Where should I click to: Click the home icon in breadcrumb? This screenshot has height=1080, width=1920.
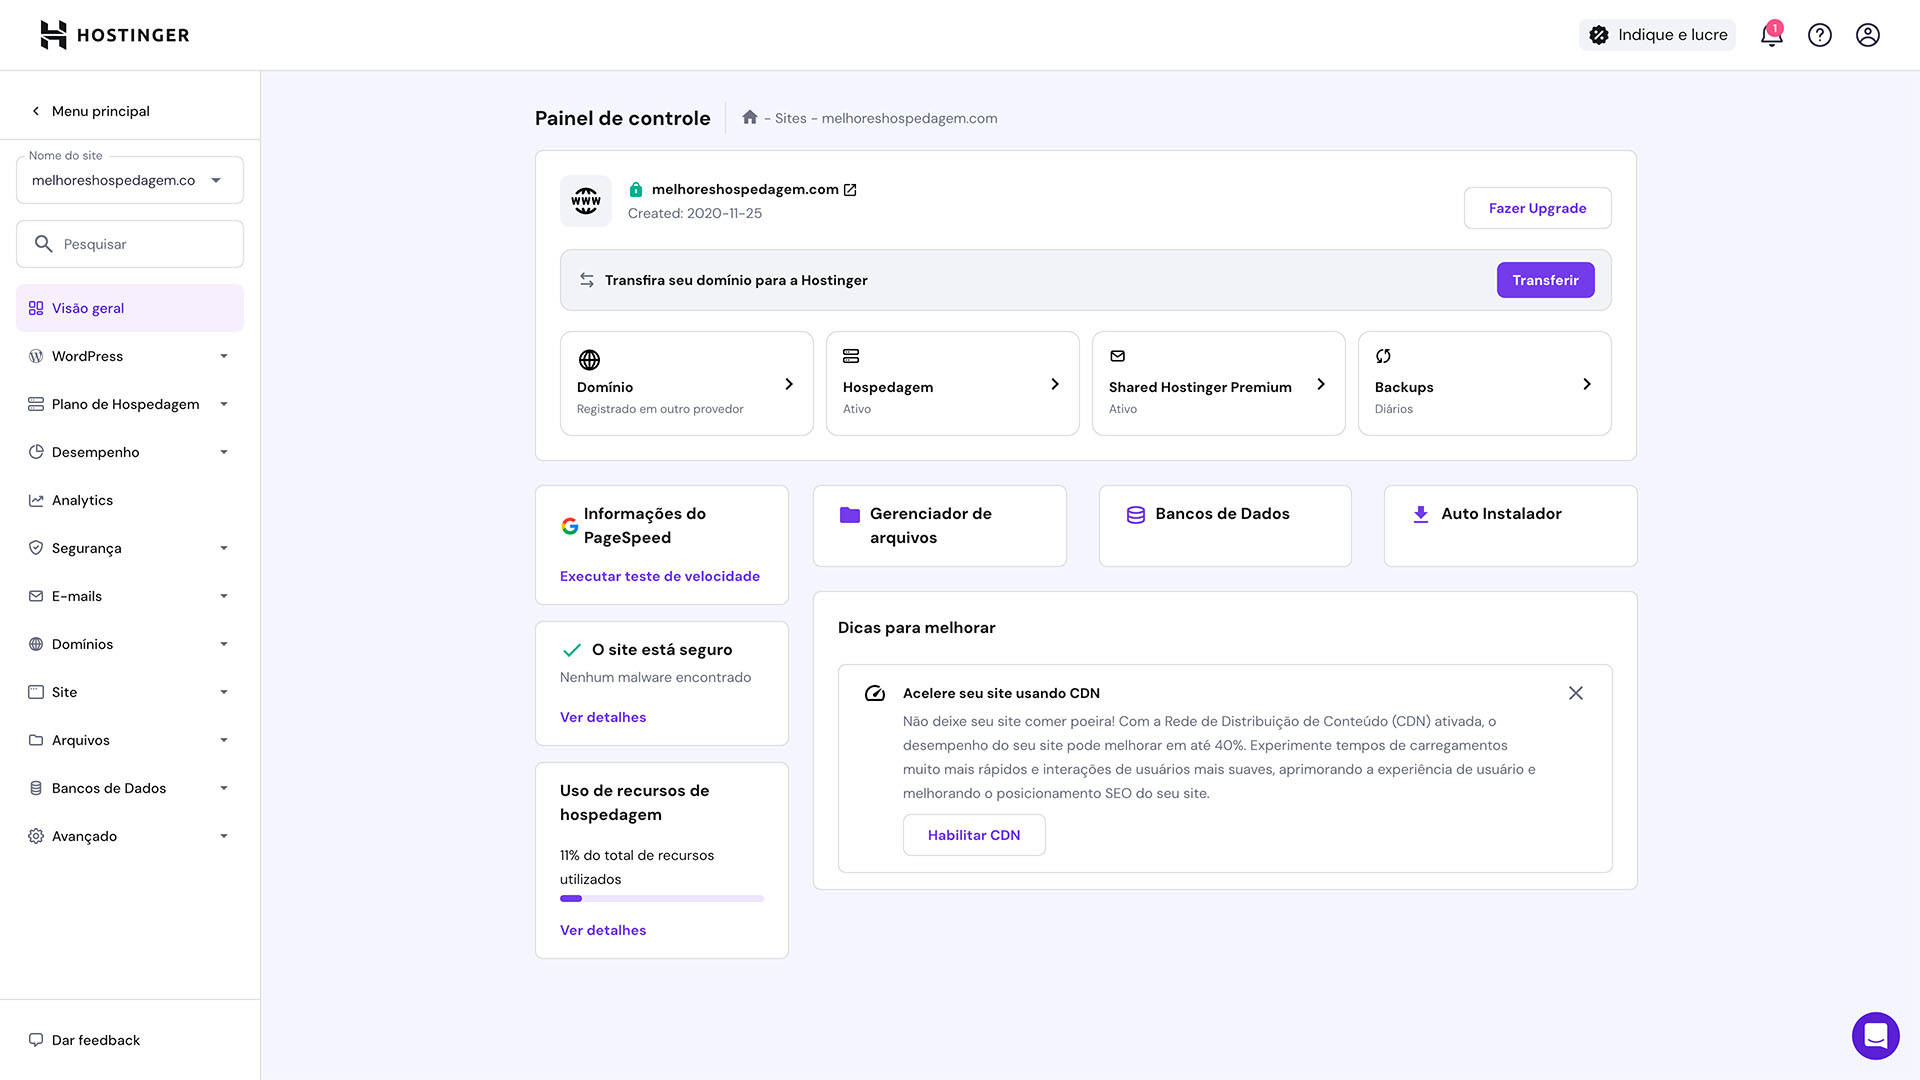pyautogui.click(x=749, y=117)
